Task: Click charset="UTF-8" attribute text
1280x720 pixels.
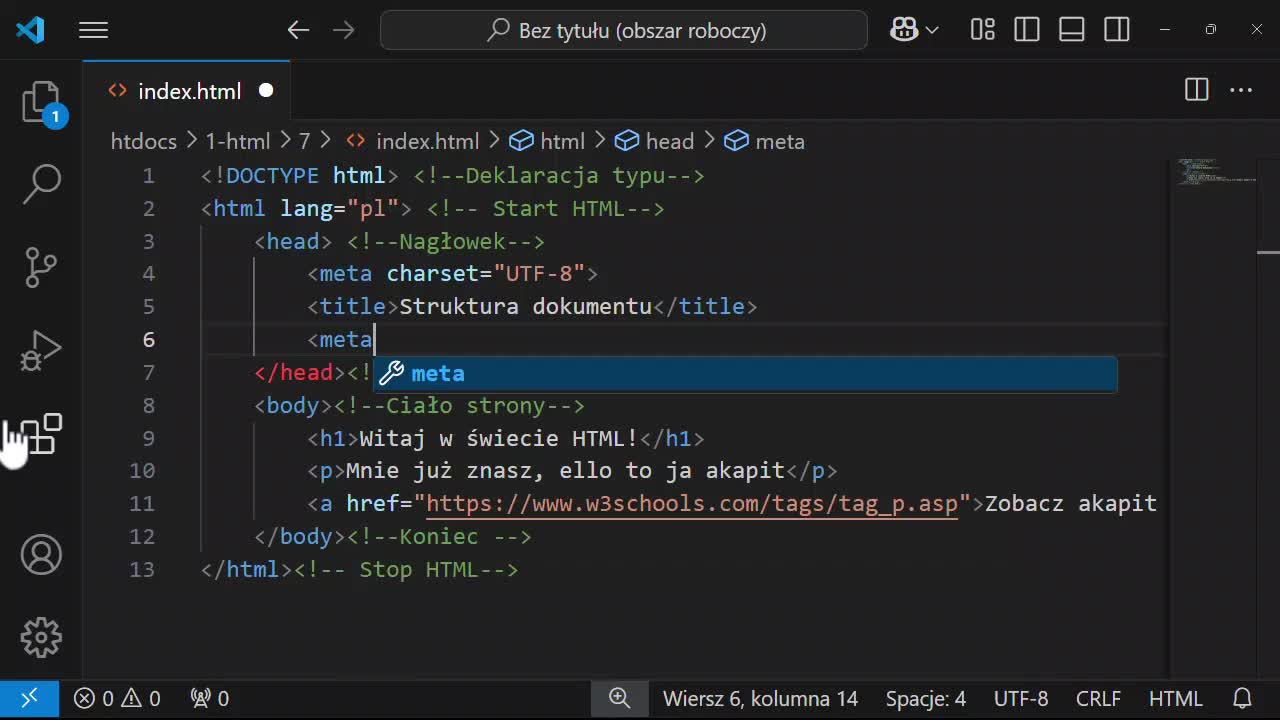Action: tap(486, 273)
